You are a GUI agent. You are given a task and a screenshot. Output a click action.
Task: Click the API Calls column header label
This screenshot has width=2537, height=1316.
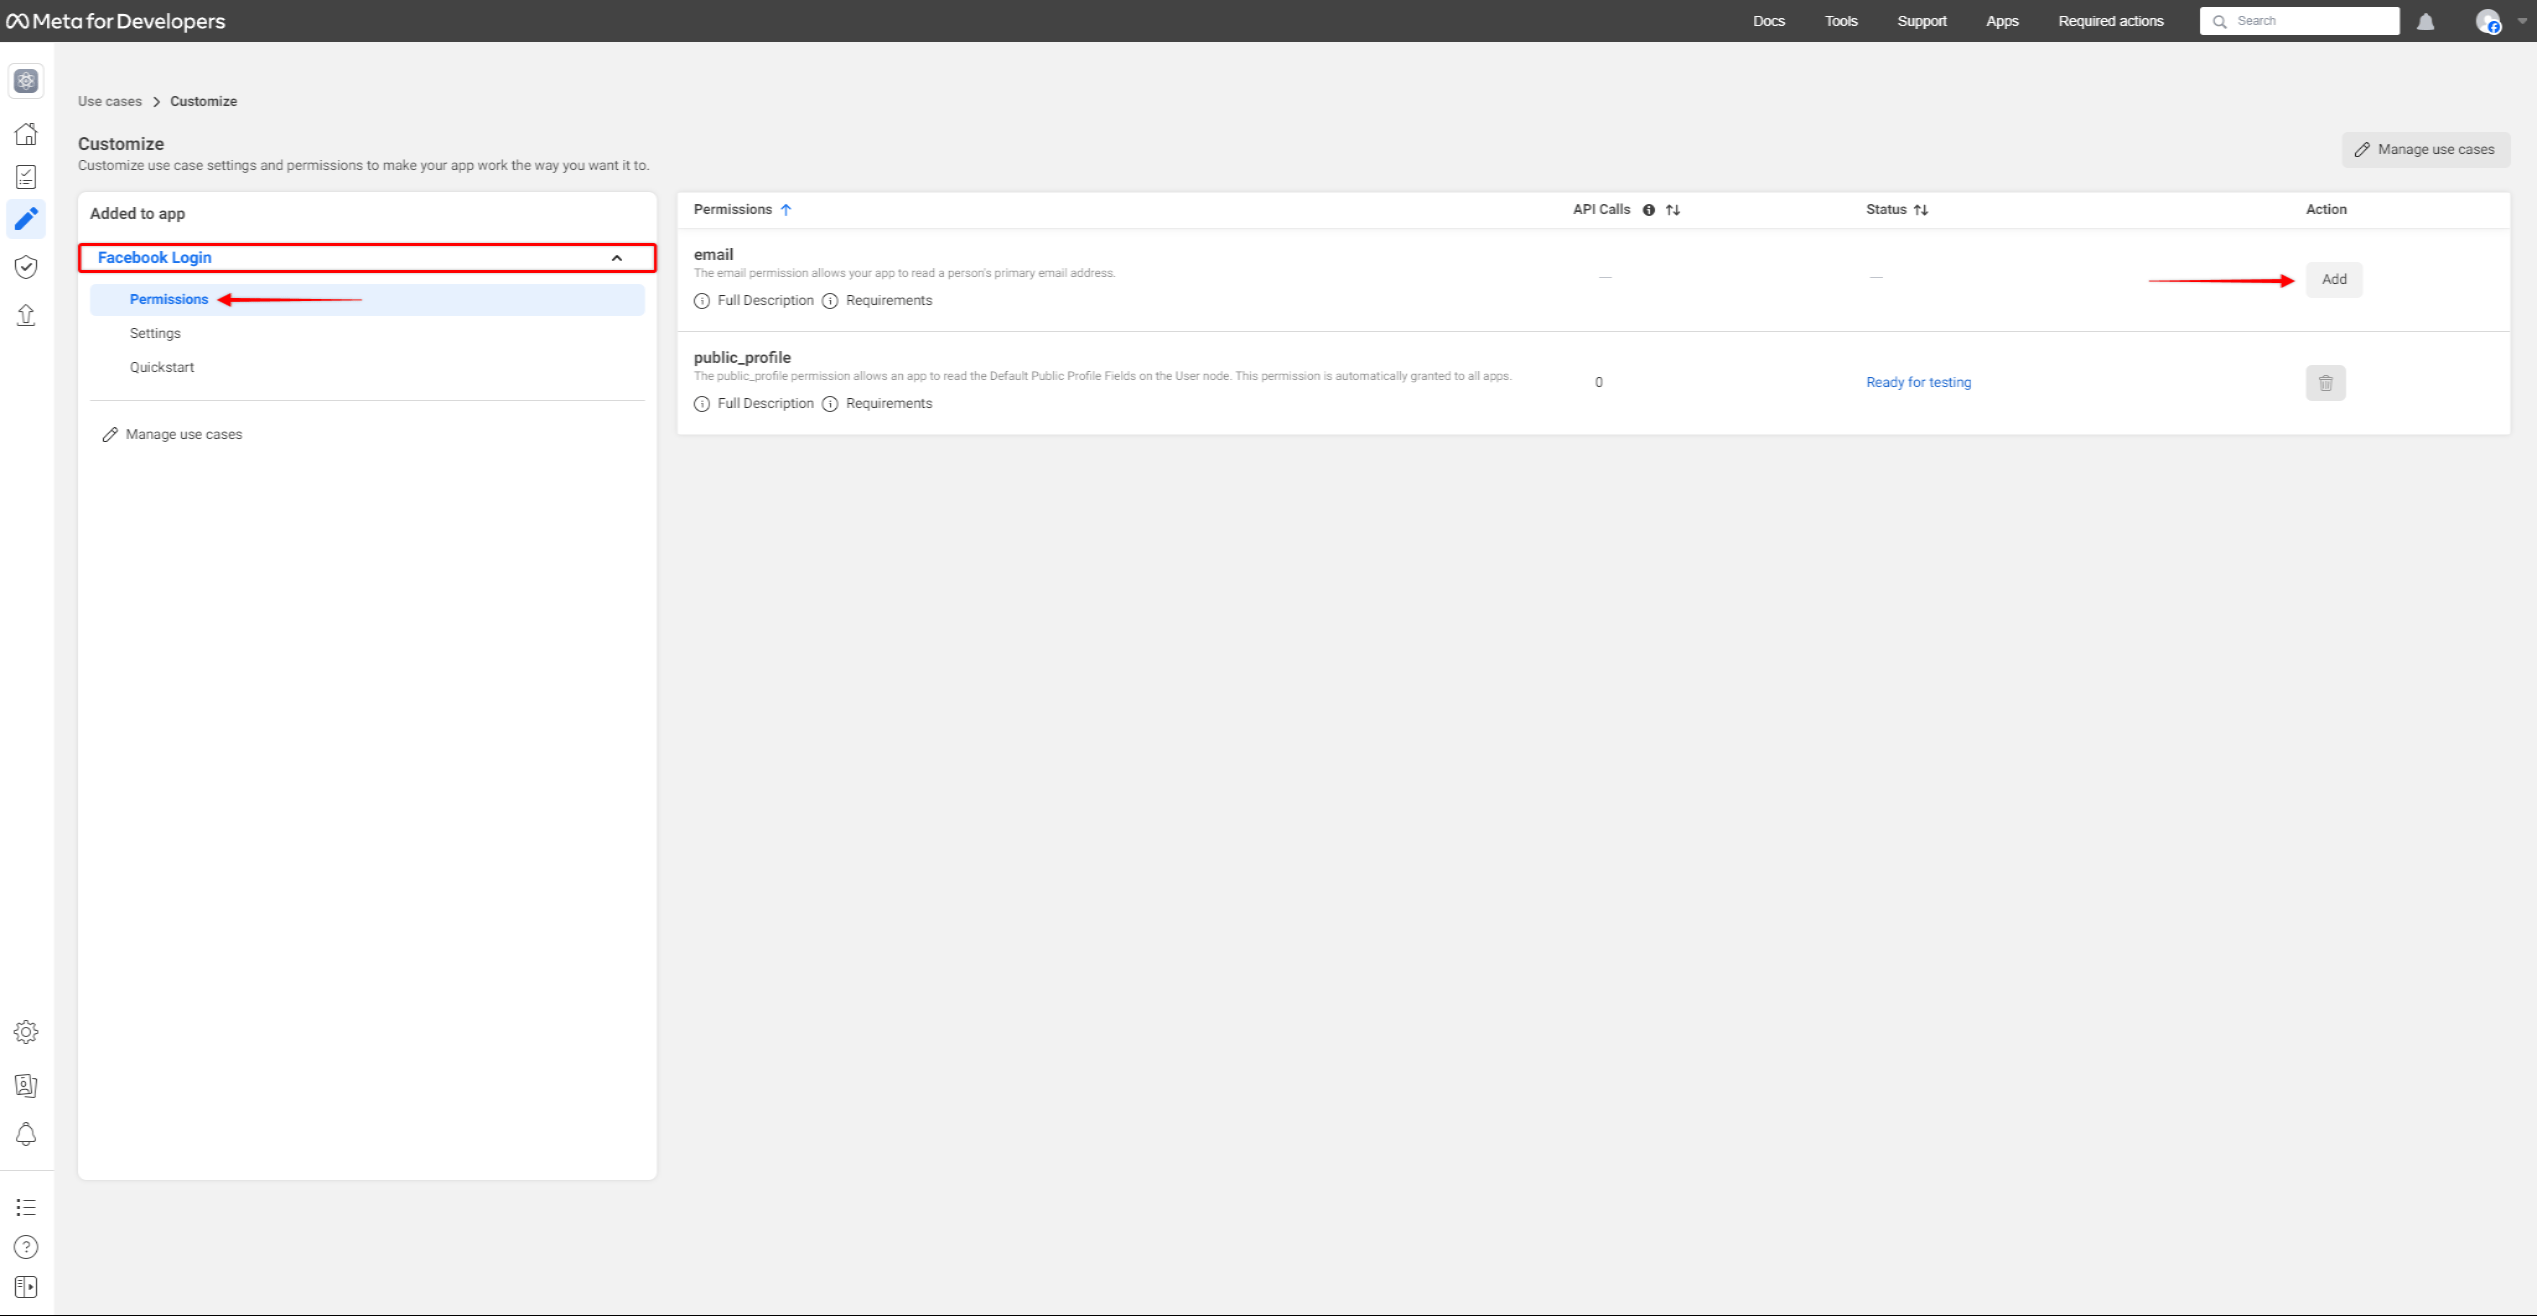[x=1601, y=210]
